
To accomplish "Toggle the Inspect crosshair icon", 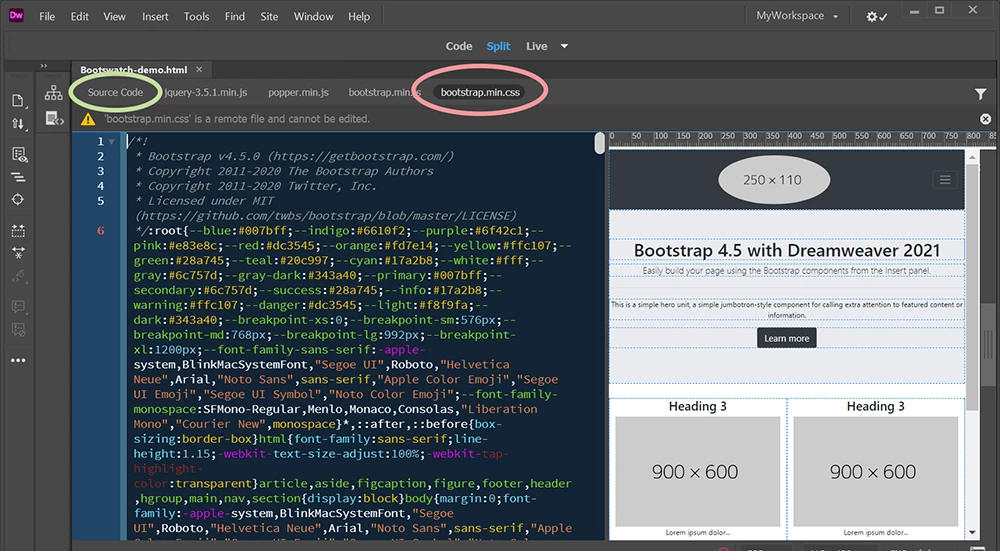I will click(18, 200).
